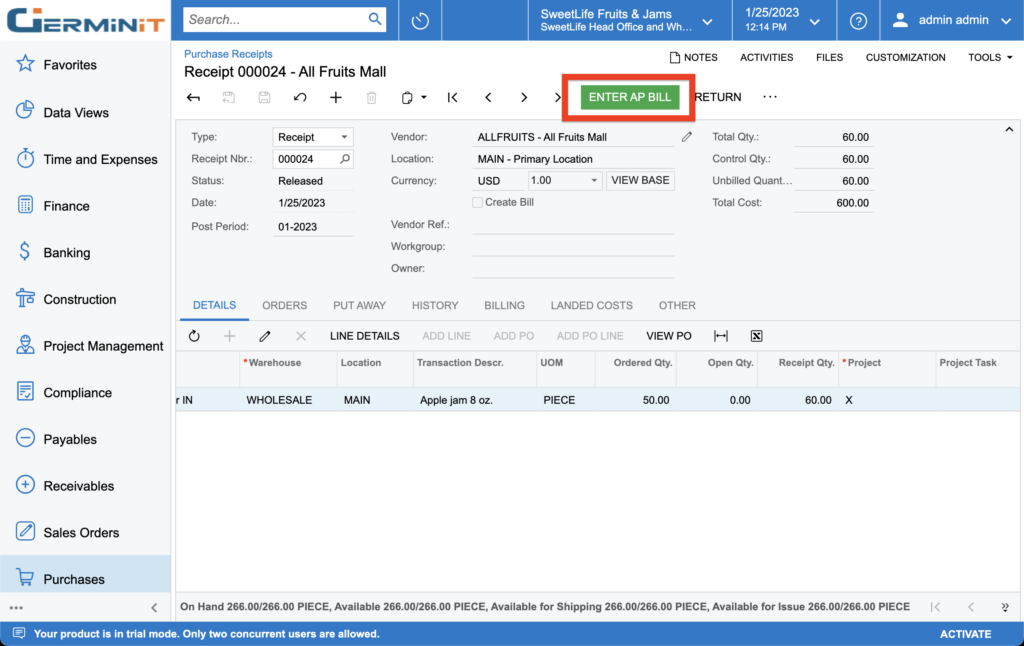Click the undo icon in the receipt toolbar

pos(300,97)
